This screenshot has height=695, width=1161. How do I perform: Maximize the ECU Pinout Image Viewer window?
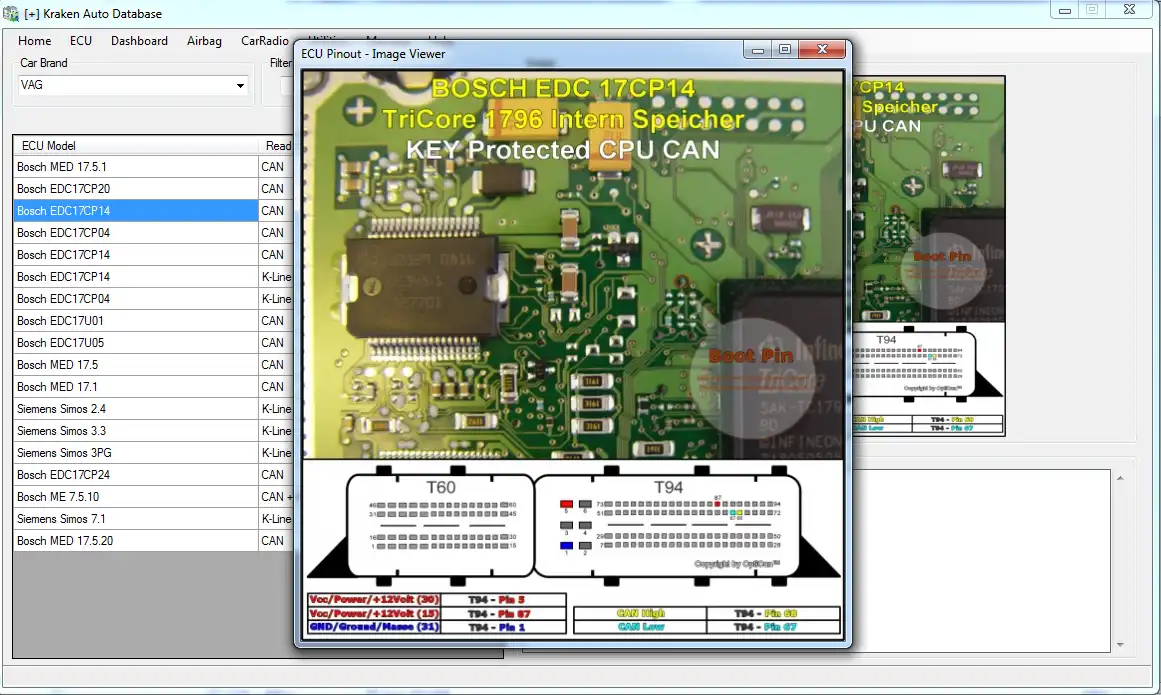(785, 50)
